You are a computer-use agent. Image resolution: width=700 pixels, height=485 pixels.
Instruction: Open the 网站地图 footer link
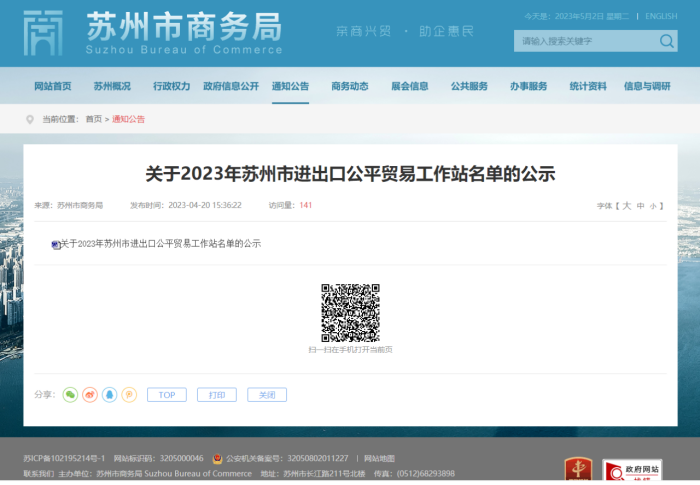(x=379, y=459)
